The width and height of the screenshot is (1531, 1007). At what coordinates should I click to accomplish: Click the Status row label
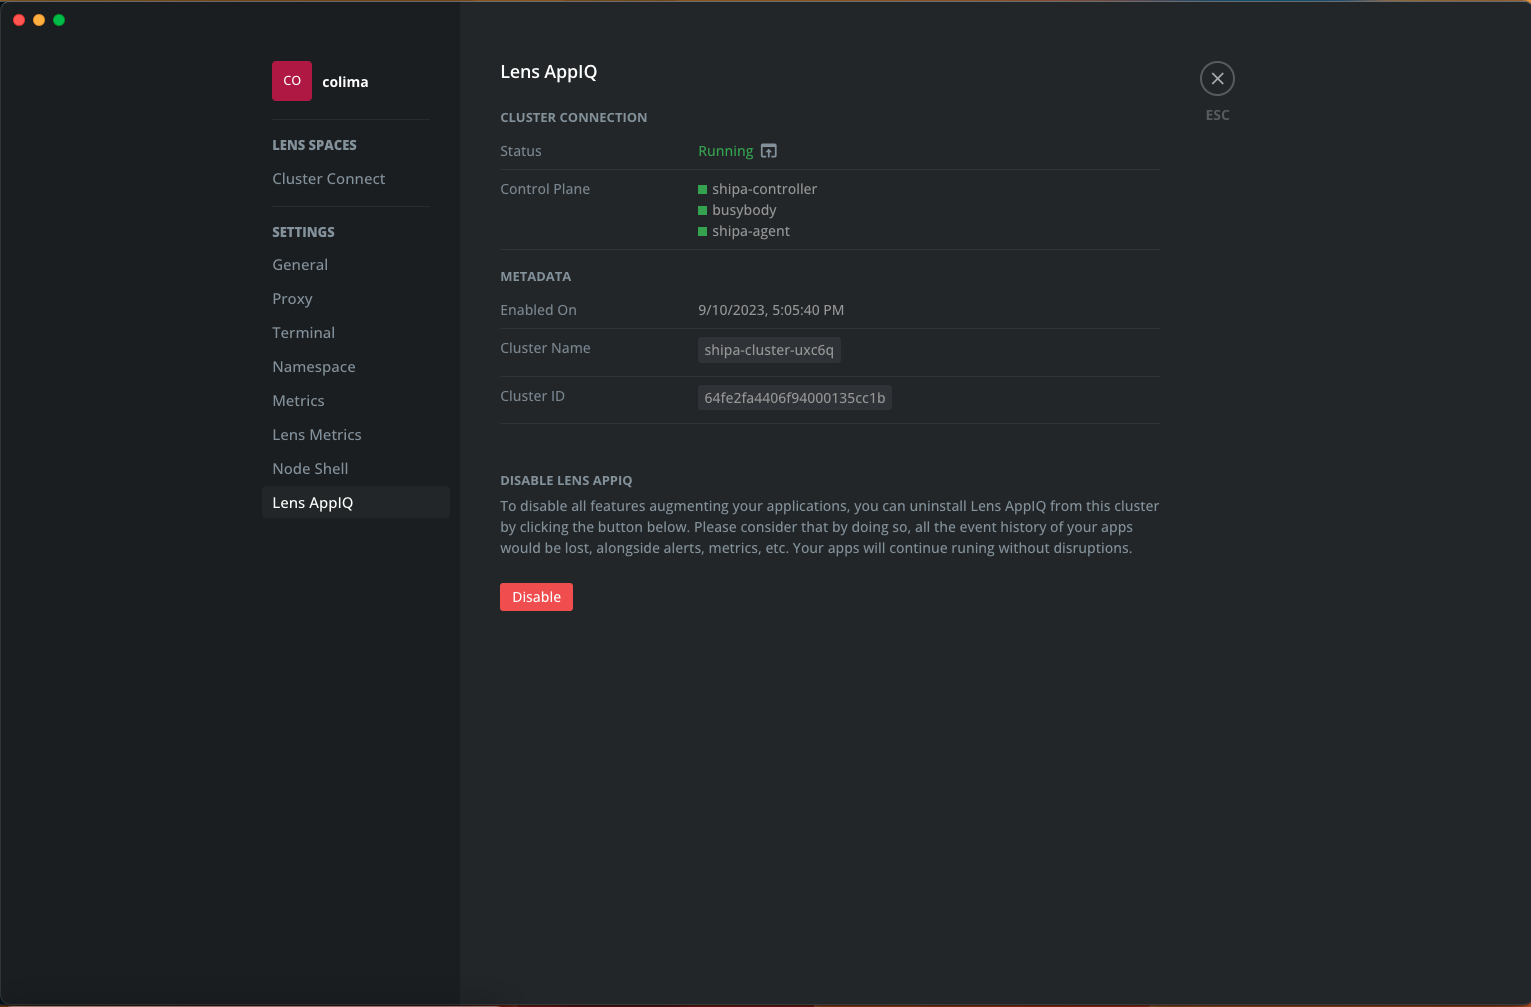[520, 151]
